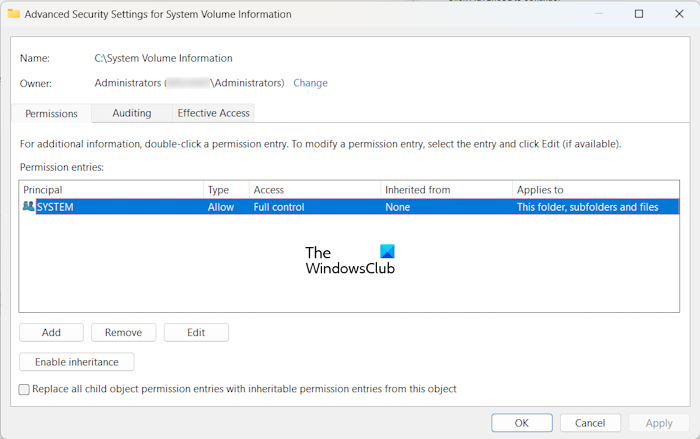Switch to the Auditing tab
Image resolution: width=700 pixels, height=439 pixels.
(x=132, y=113)
